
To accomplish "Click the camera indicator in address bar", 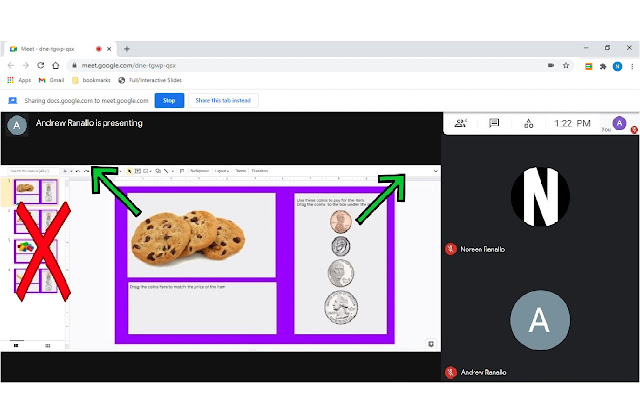I will coord(550,65).
